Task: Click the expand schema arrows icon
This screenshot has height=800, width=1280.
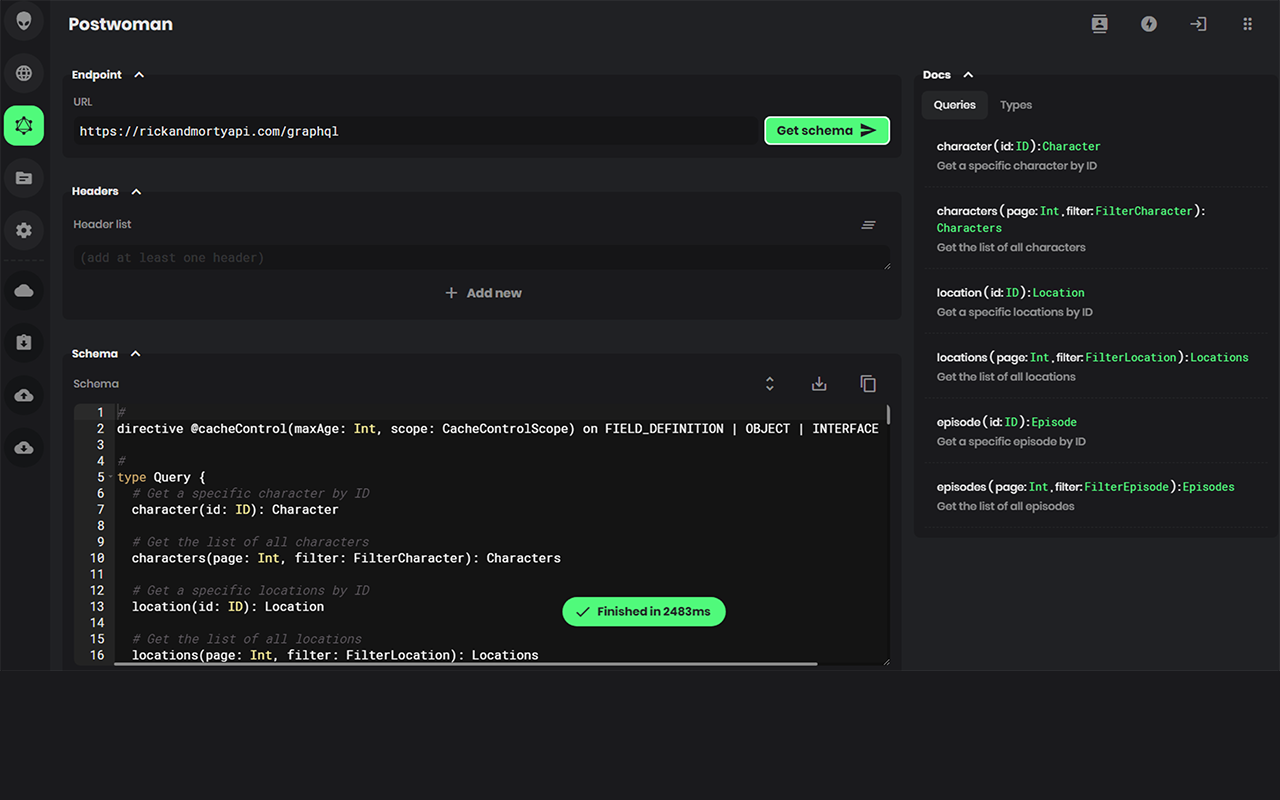Action: [770, 384]
